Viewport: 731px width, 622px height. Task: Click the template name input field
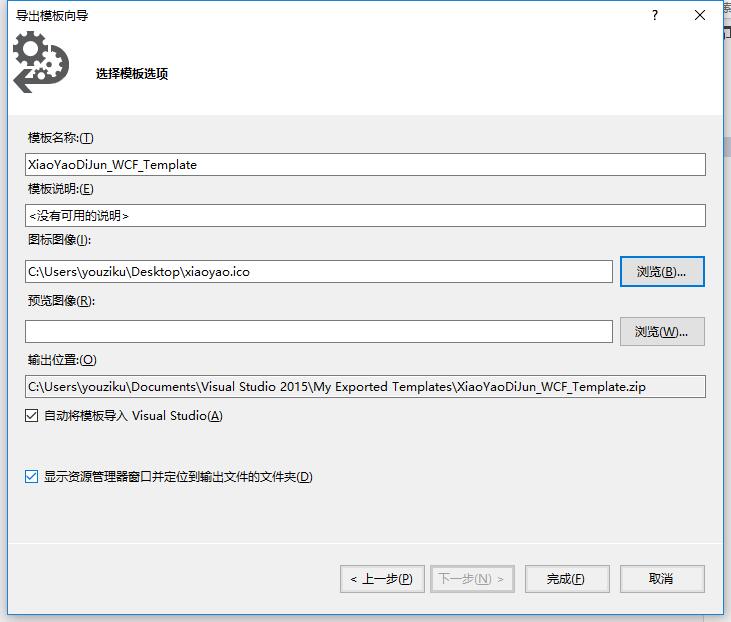click(x=365, y=165)
